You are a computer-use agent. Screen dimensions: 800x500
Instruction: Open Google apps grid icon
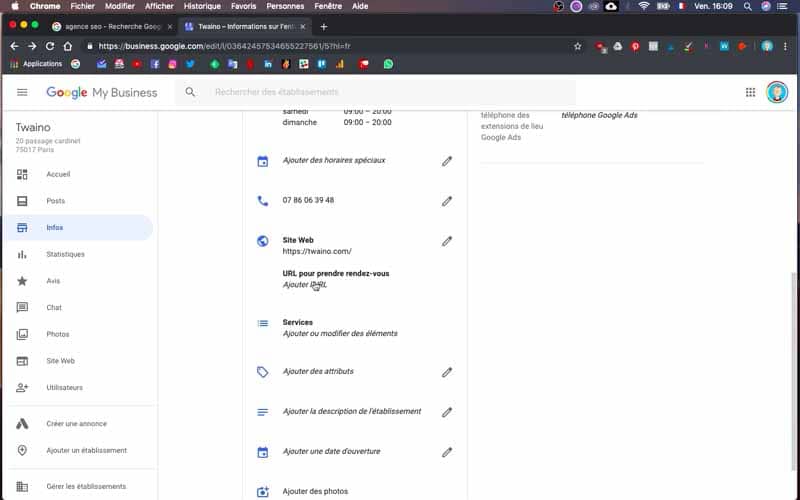point(750,92)
